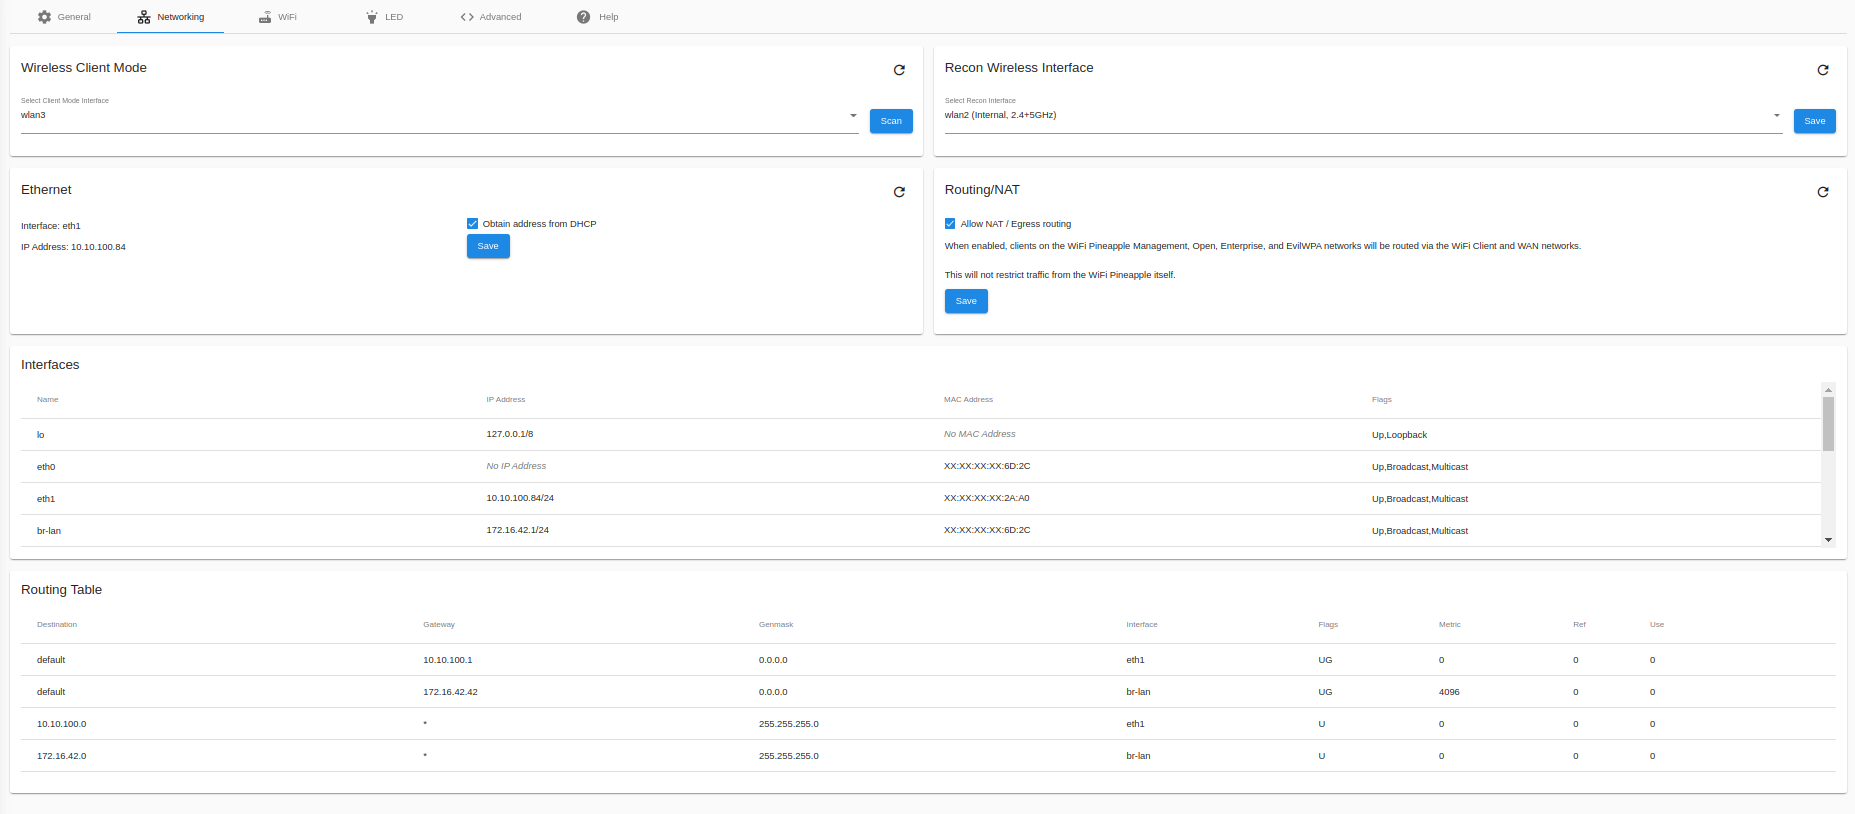Viewport: 1855px width, 814px height.
Task: Click metric value 4096
Action: [1449, 692]
